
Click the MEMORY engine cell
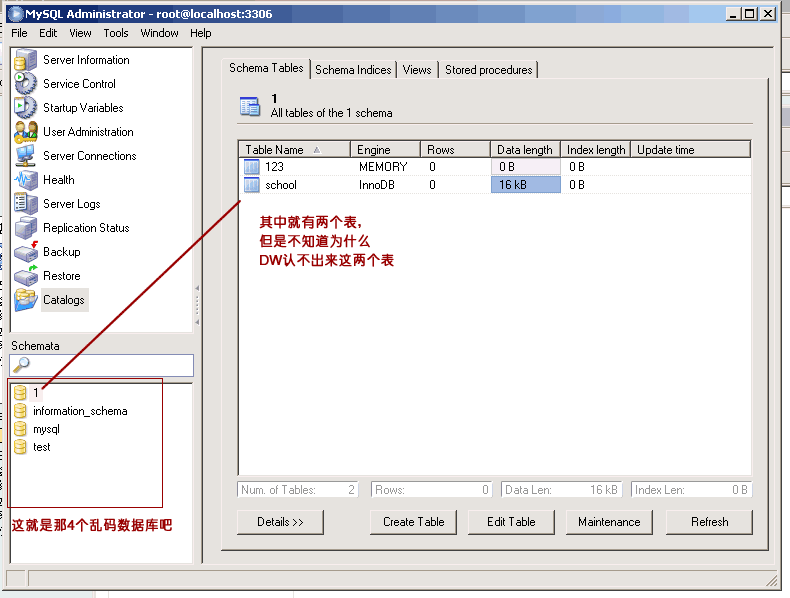pyautogui.click(x=383, y=167)
